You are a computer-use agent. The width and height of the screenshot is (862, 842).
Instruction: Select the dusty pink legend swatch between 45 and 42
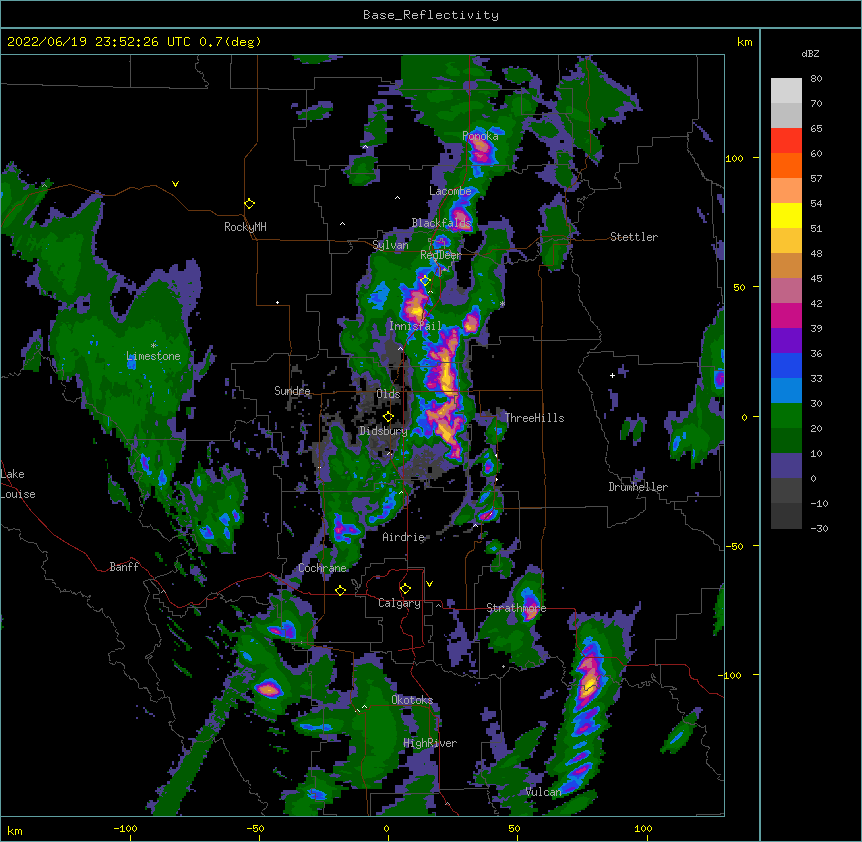pyautogui.click(x=786, y=291)
